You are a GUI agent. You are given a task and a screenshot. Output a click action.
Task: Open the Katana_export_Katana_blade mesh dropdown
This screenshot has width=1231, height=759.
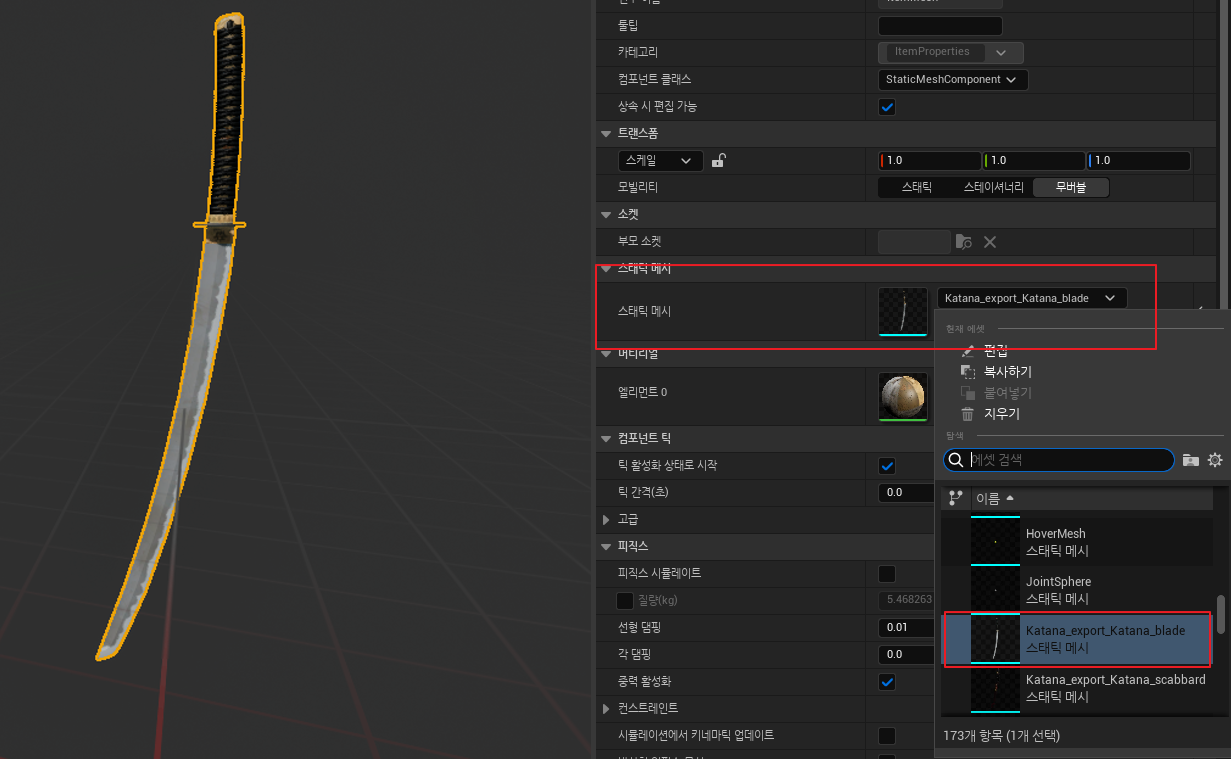[1032, 298]
